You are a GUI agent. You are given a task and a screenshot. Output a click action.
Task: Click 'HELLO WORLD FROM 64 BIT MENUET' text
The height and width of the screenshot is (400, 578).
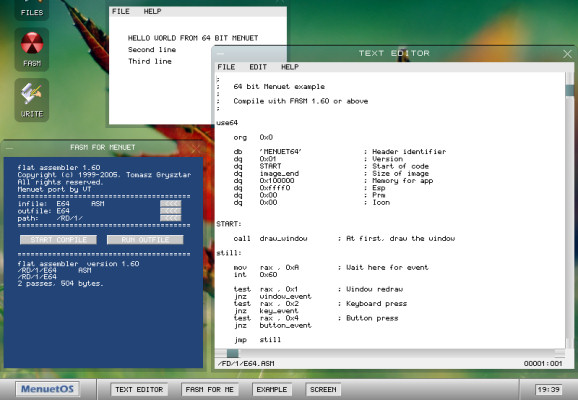click(x=193, y=38)
